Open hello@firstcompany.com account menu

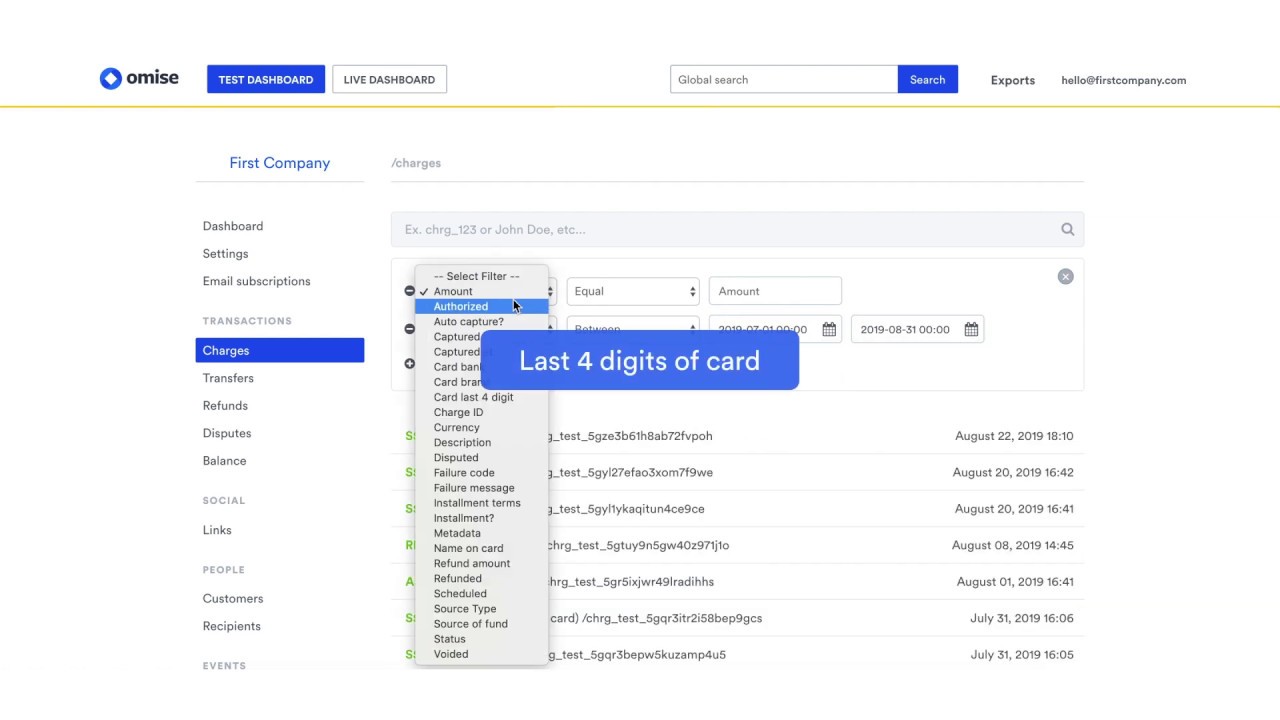click(x=1124, y=80)
